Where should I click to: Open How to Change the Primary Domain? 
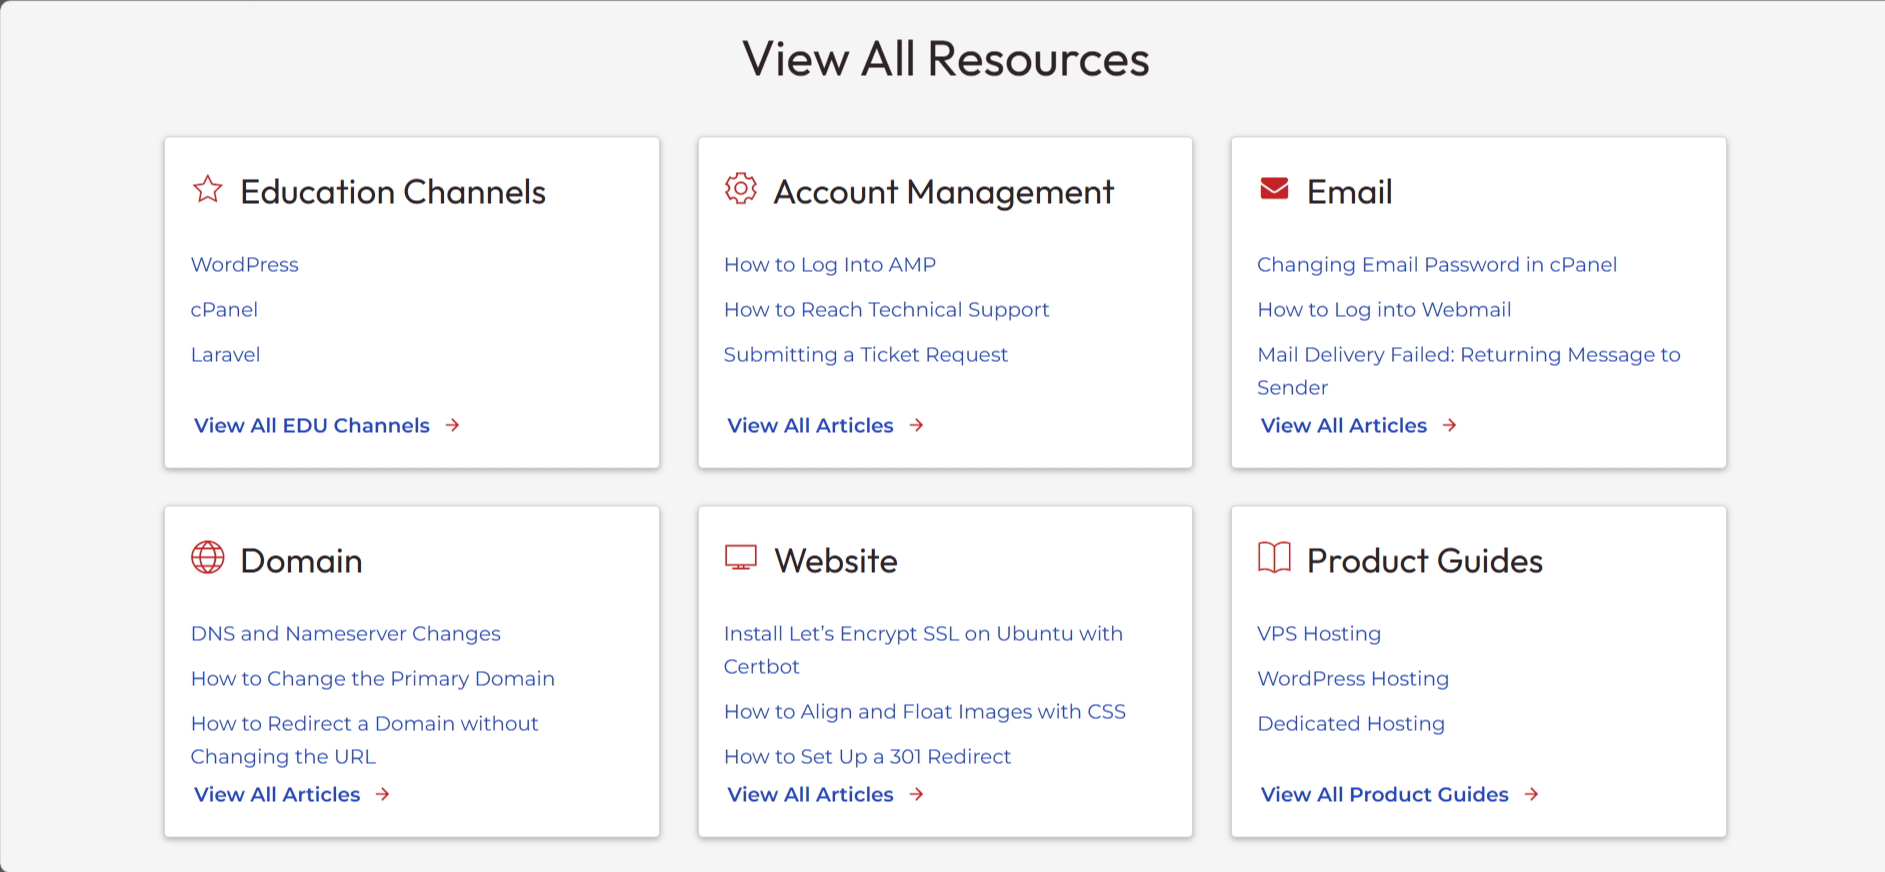[373, 678]
